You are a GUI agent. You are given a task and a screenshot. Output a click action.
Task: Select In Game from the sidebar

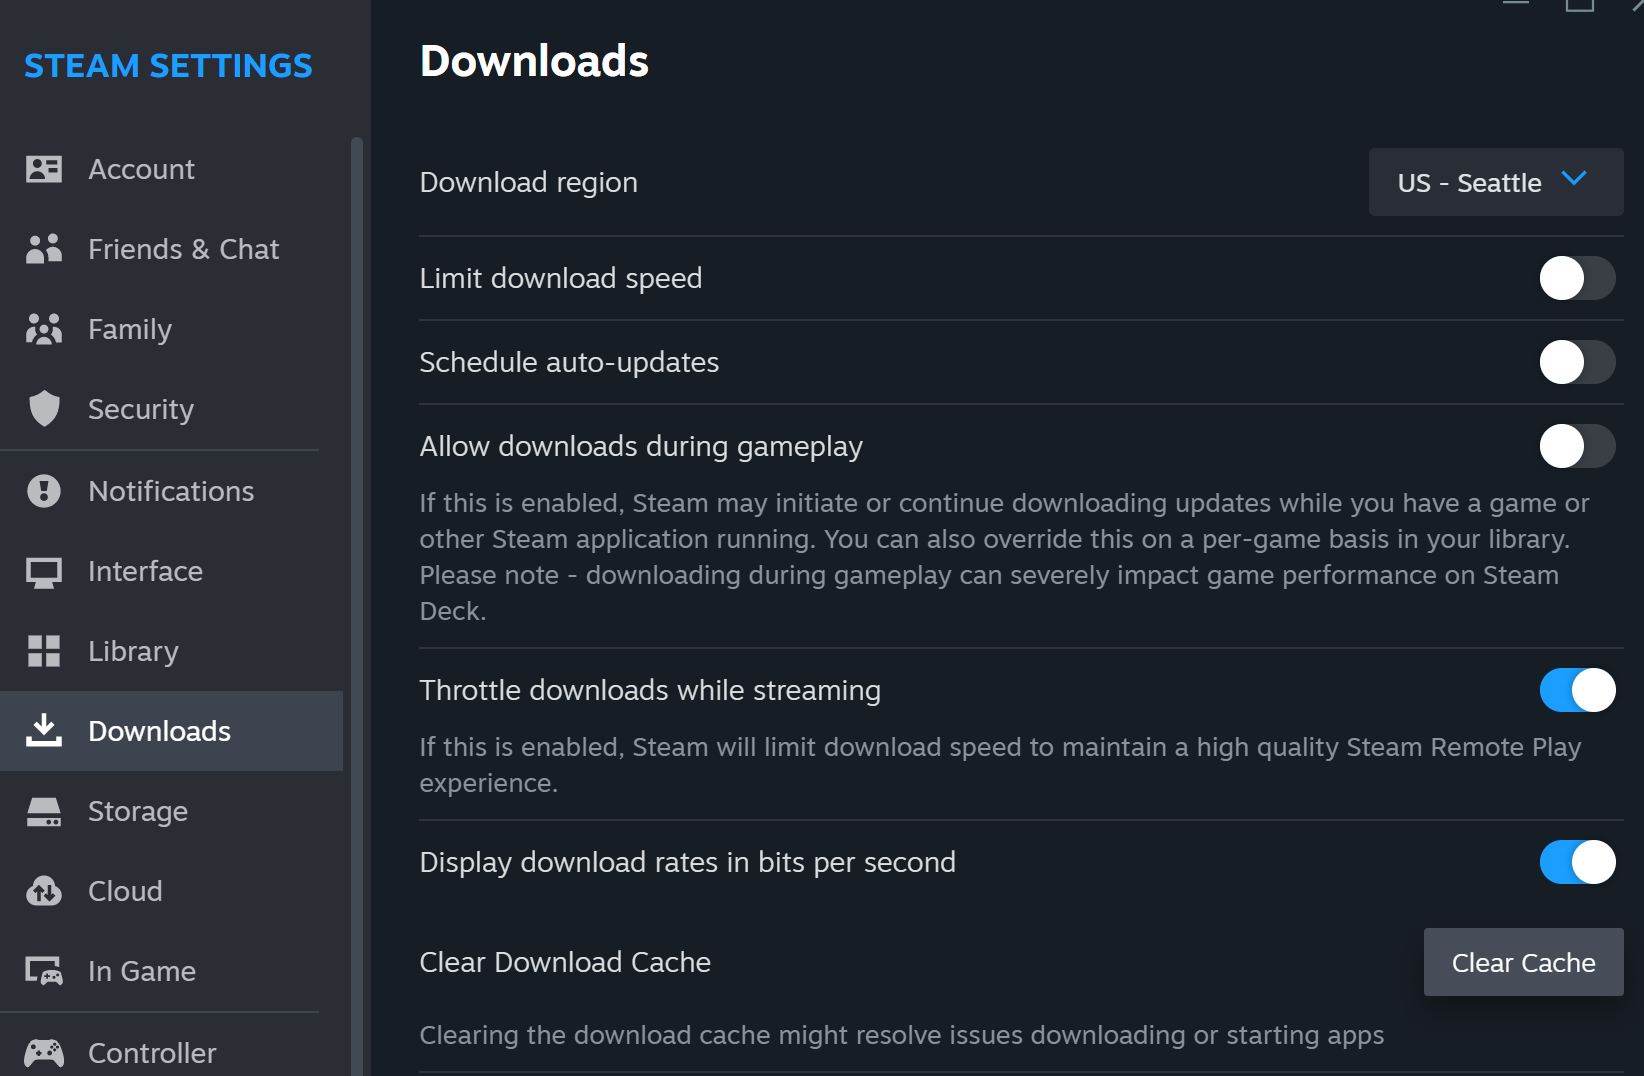pos(142,971)
